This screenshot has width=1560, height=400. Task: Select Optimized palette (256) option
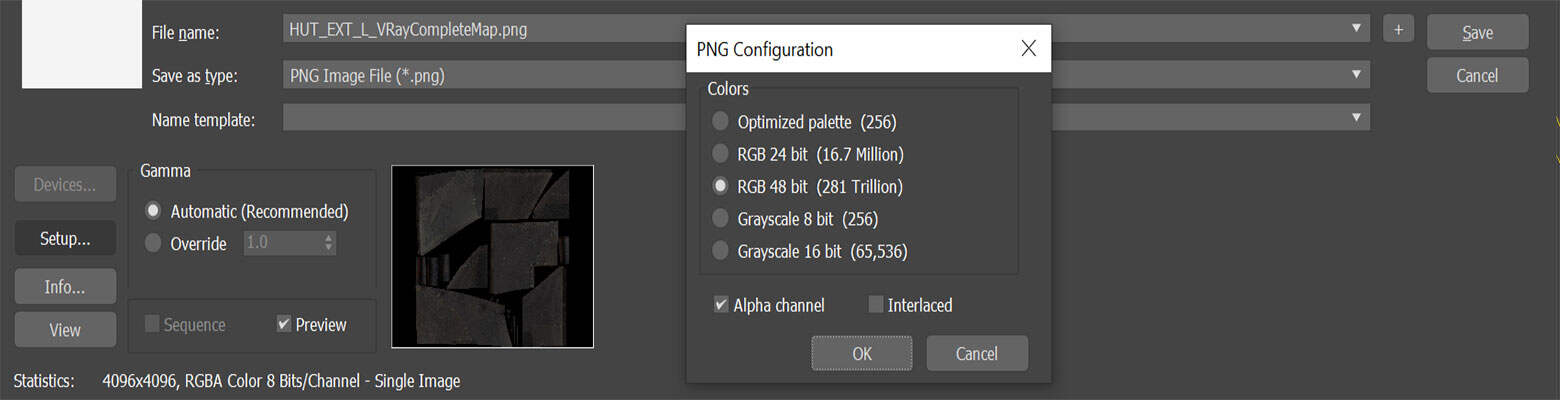pos(720,122)
